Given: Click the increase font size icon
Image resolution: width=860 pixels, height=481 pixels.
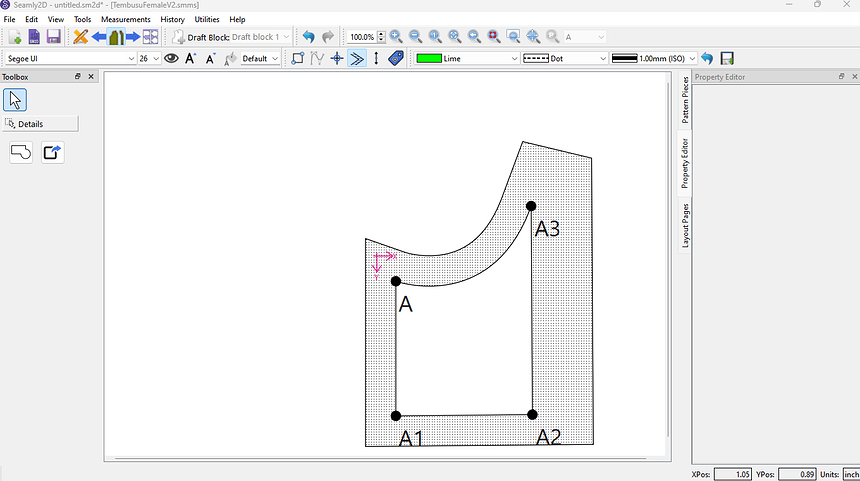Looking at the screenshot, I should [x=191, y=59].
